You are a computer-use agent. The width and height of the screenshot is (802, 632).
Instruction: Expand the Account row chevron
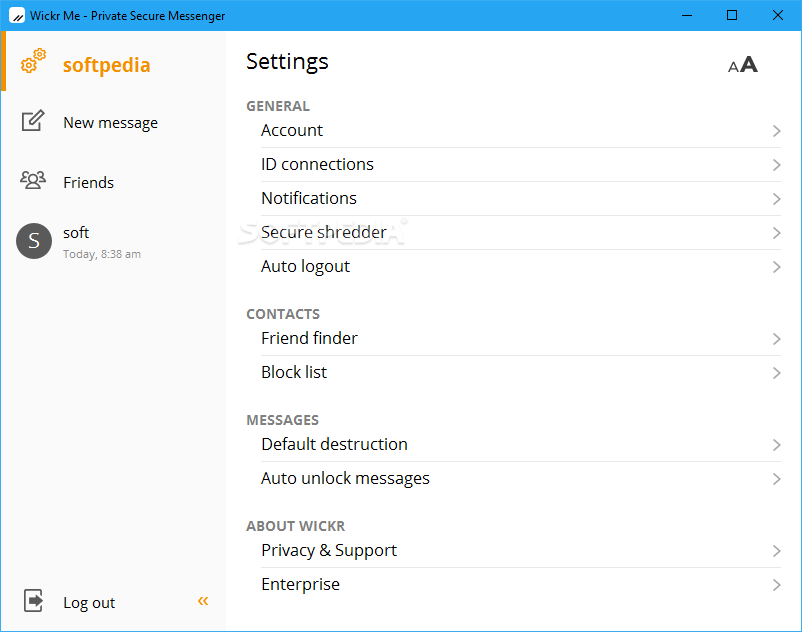coord(776,131)
